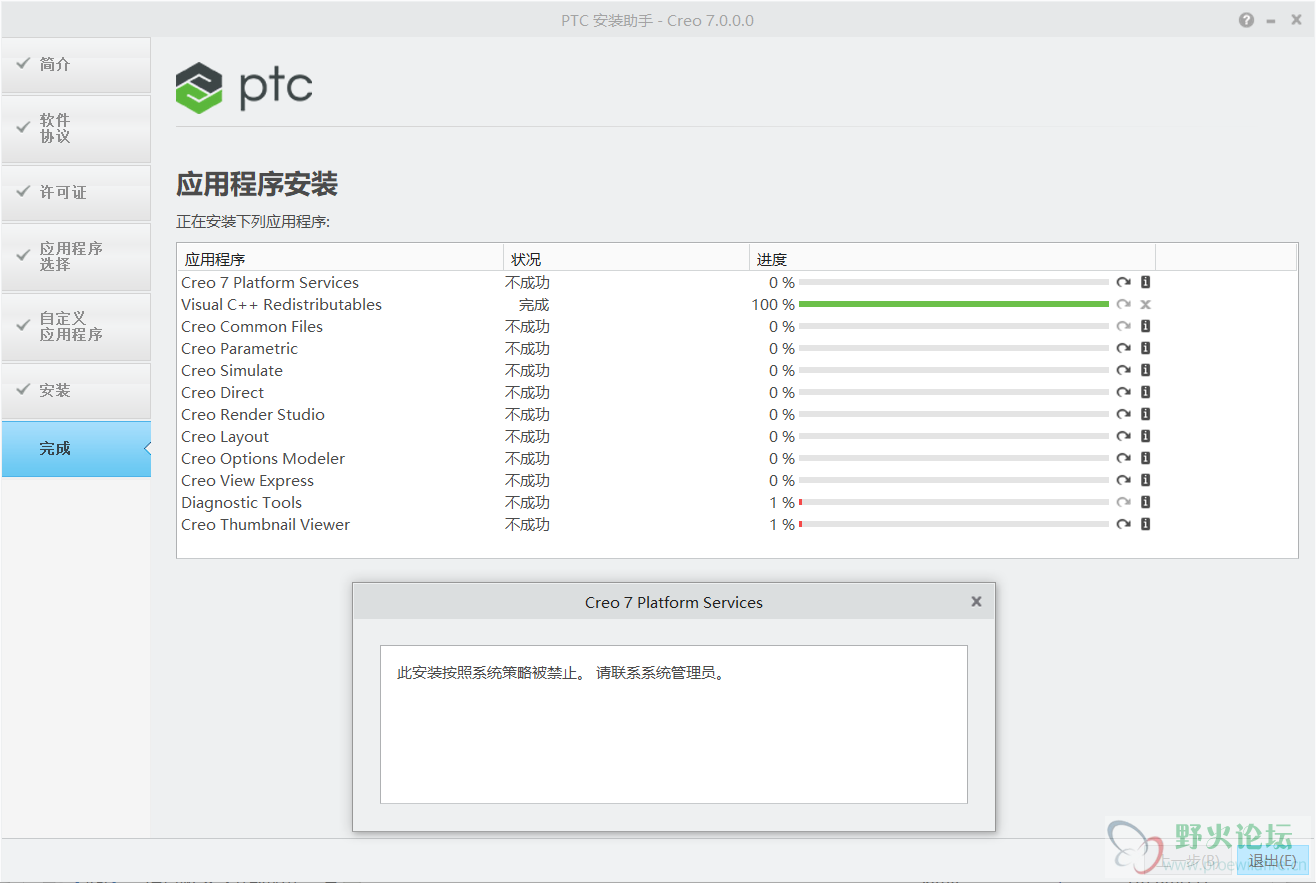Select the Creo Direct row name
Image resolution: width=1316 pixels, height=883 pixels.
point(223,393)
